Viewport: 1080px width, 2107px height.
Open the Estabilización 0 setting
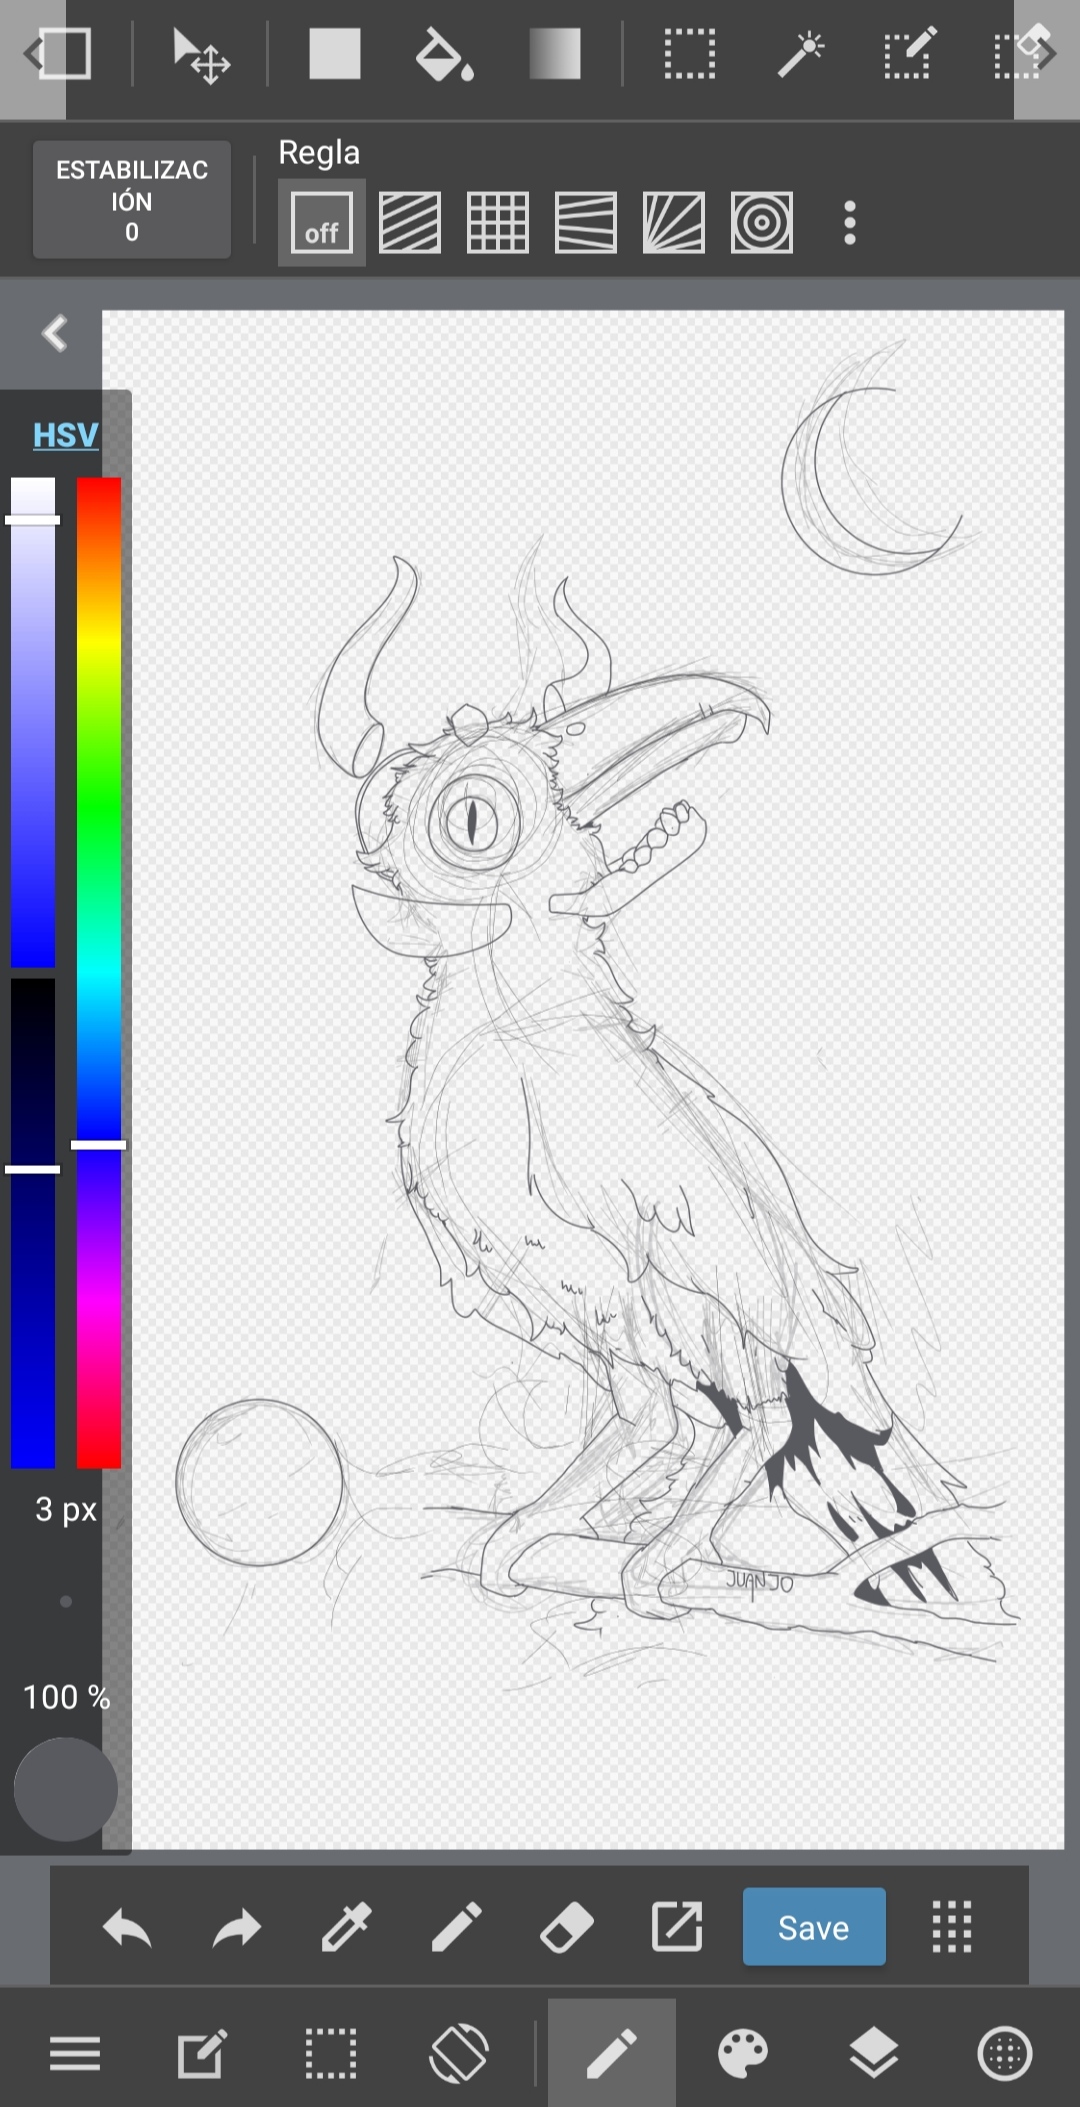point(132,200)
